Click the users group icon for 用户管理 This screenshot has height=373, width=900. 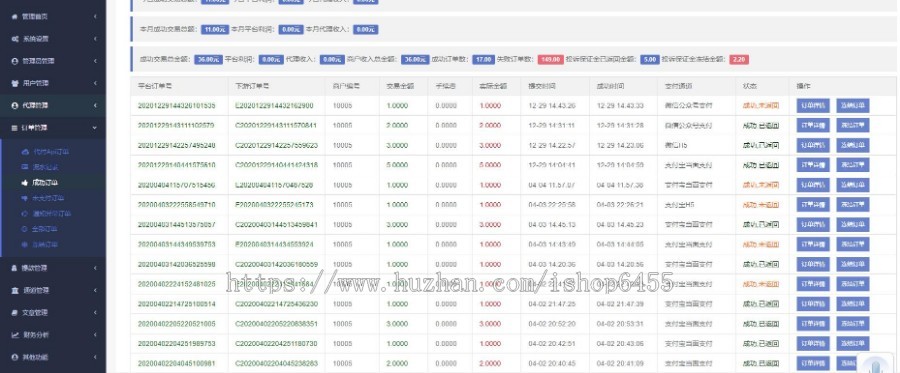point(14,83)
